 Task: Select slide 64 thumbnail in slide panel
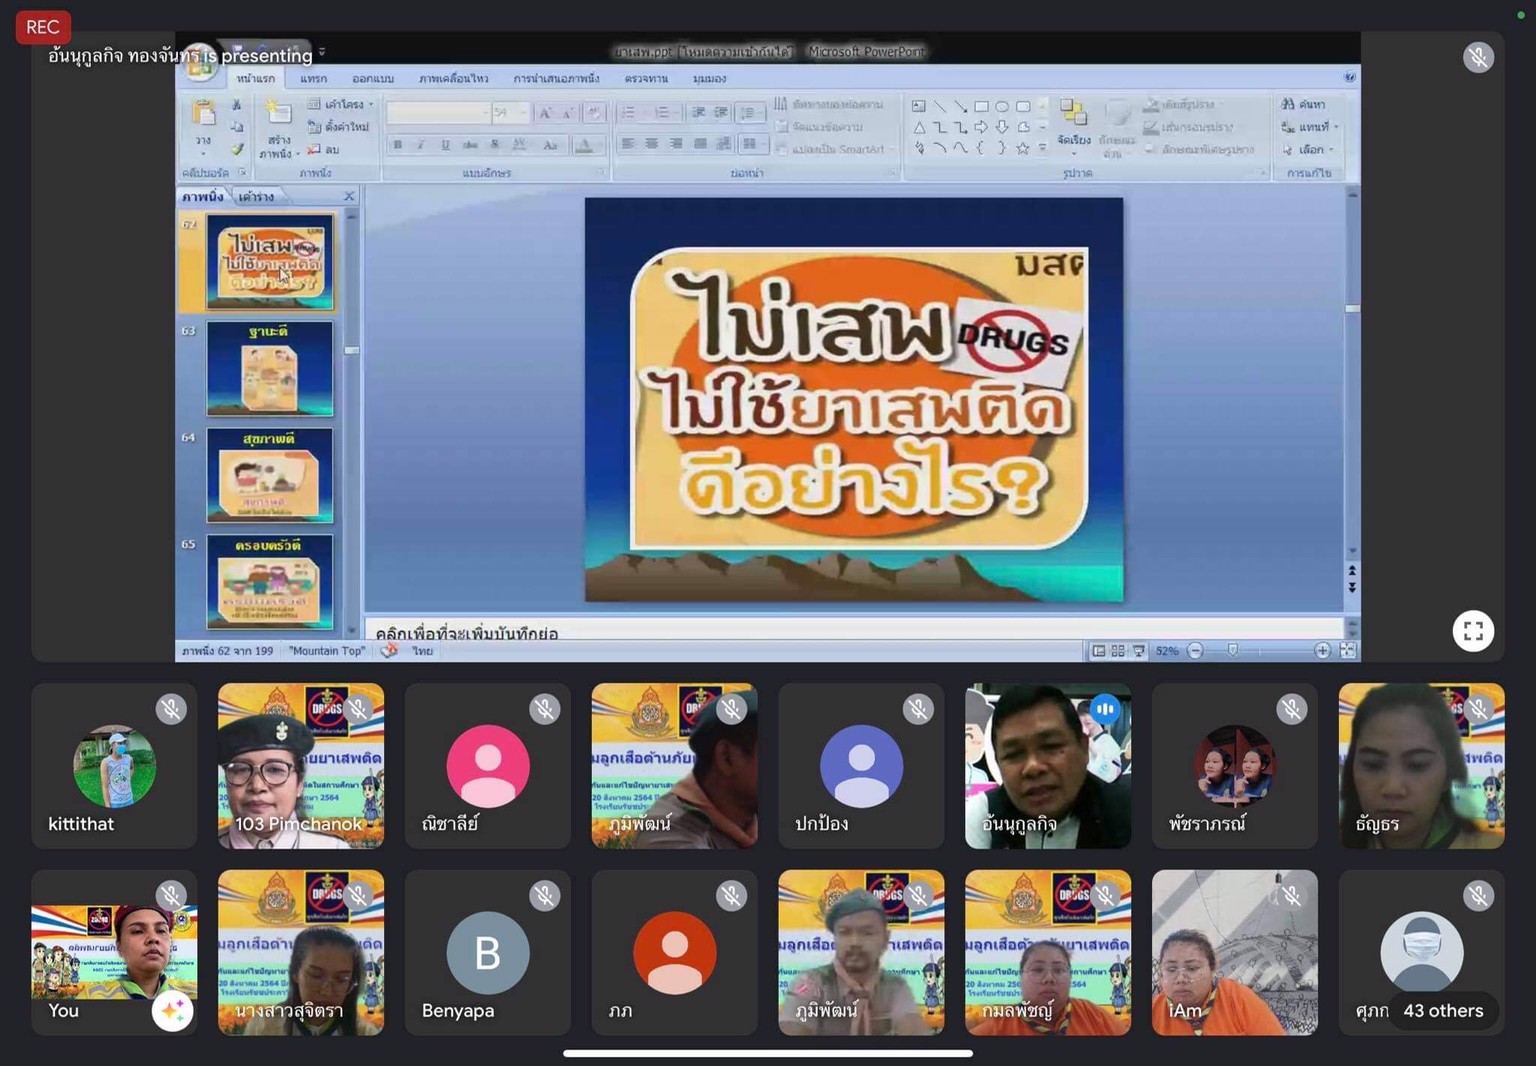269,476
